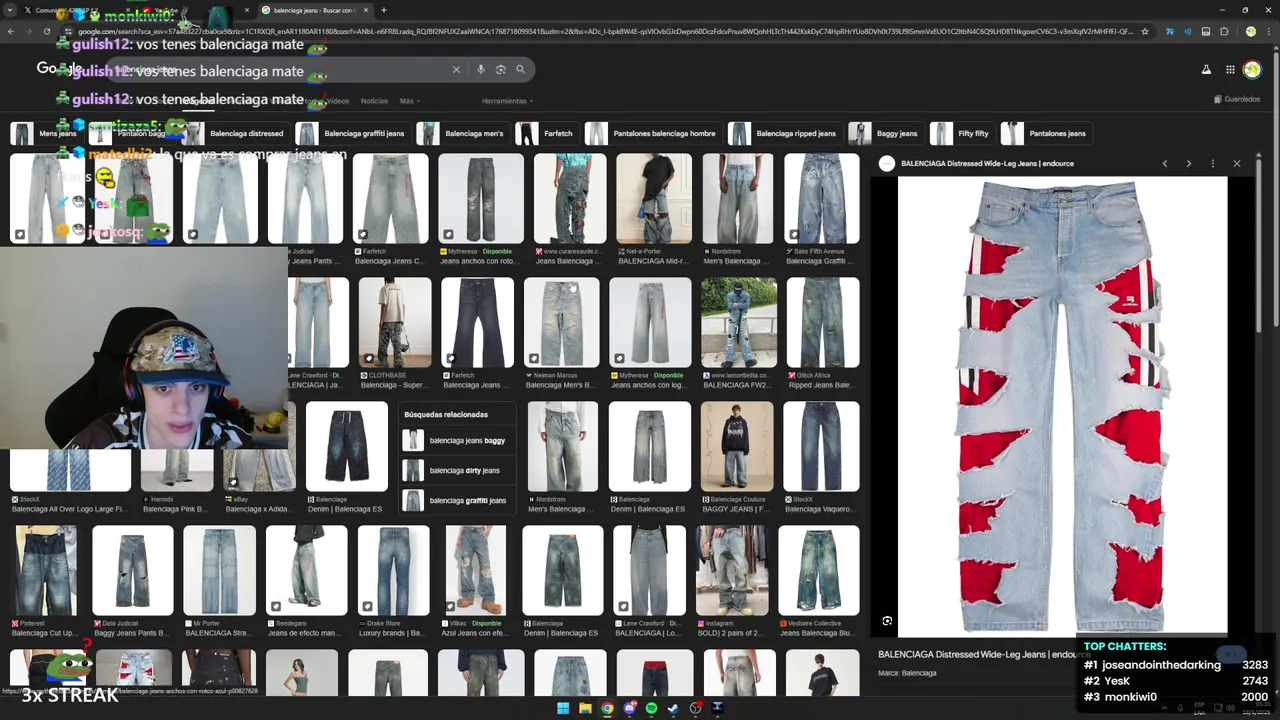Select the Pantalones jeans filter chip

1046,133
